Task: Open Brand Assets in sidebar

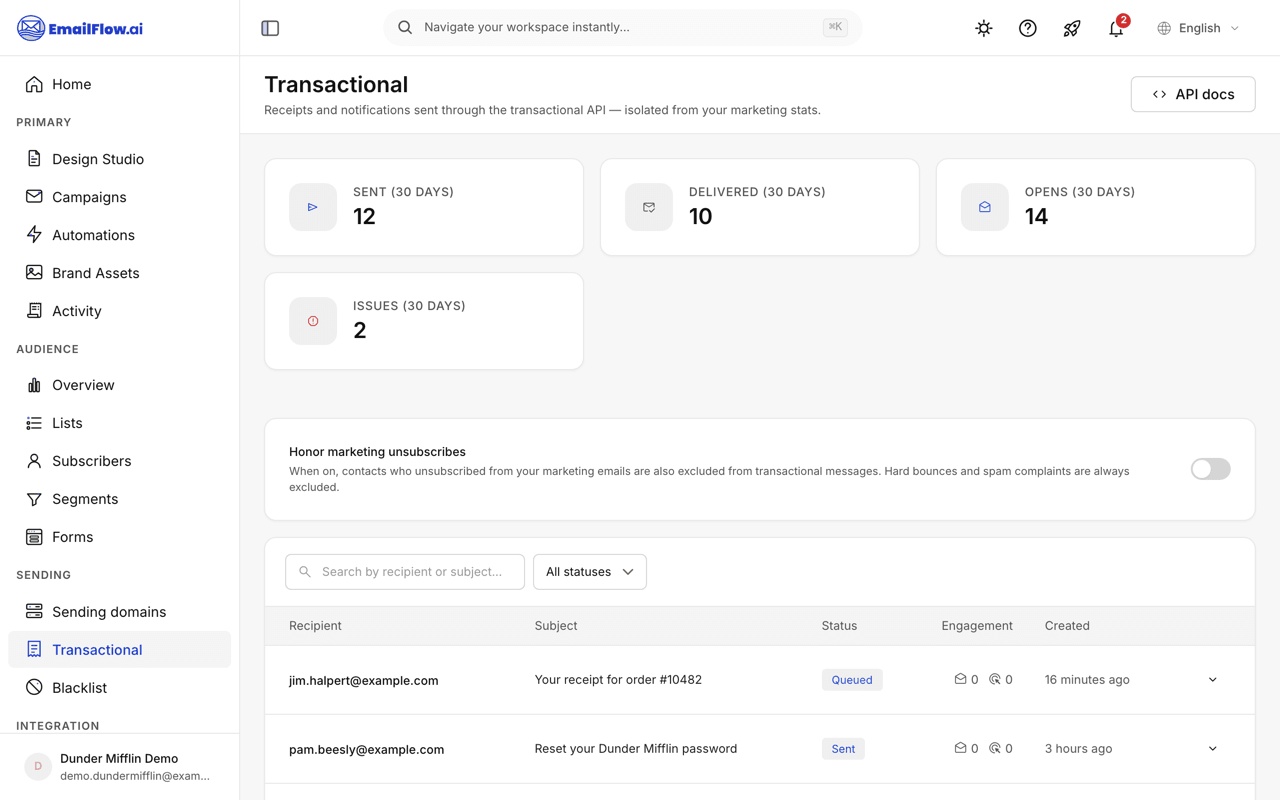Action: pyautogui.click(x=119, y=273)
